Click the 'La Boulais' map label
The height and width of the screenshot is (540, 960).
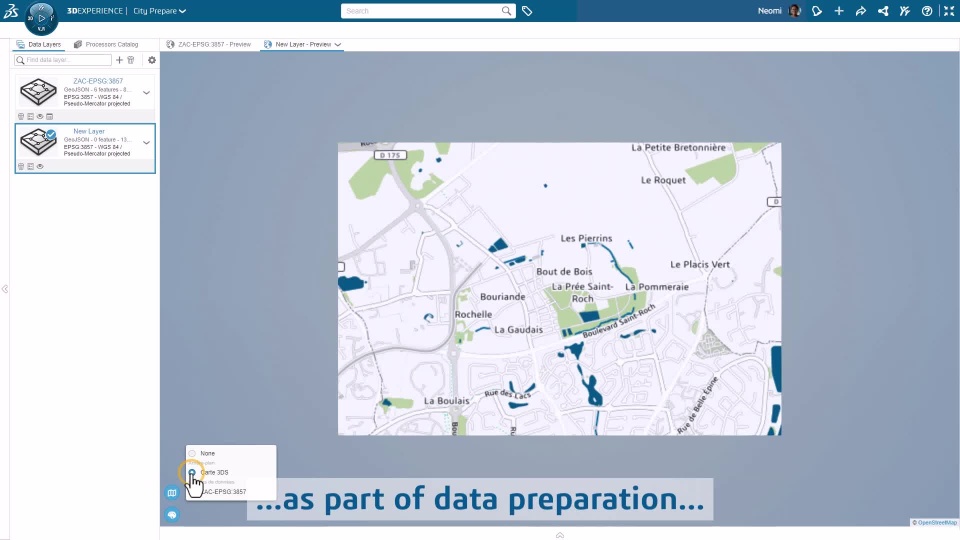(447, 401)
